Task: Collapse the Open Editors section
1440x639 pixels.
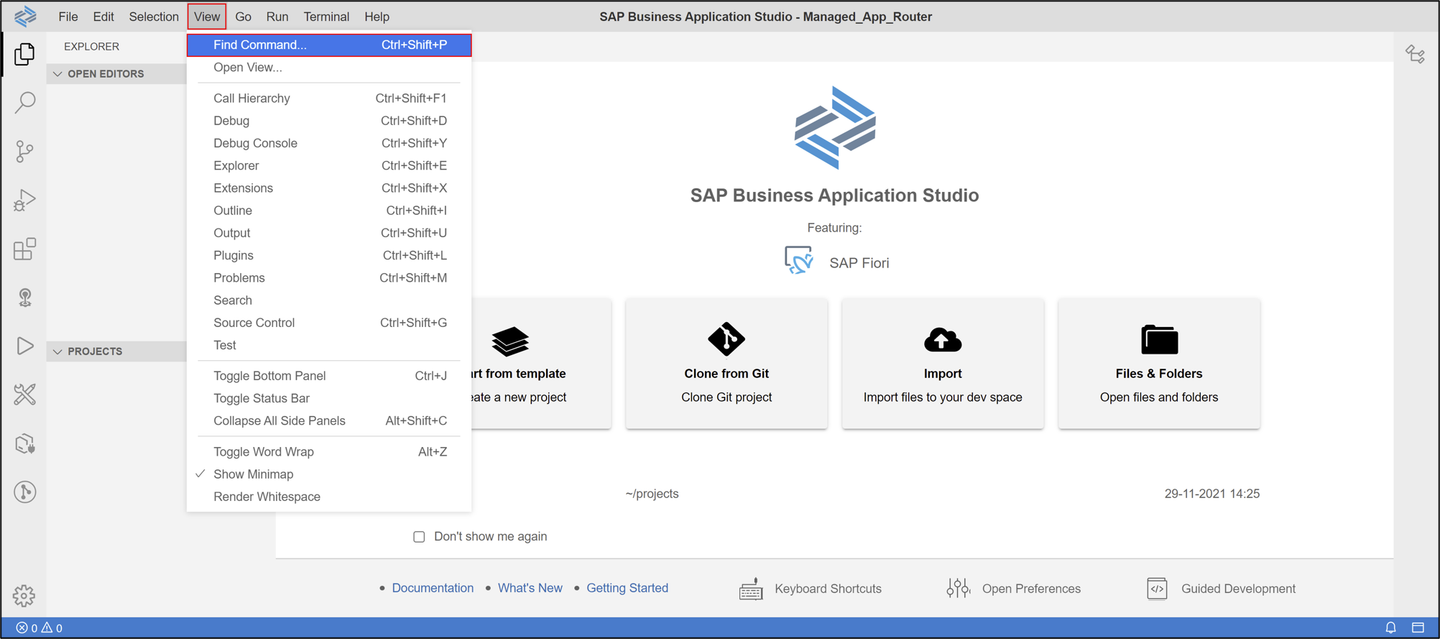Action: 116,74
